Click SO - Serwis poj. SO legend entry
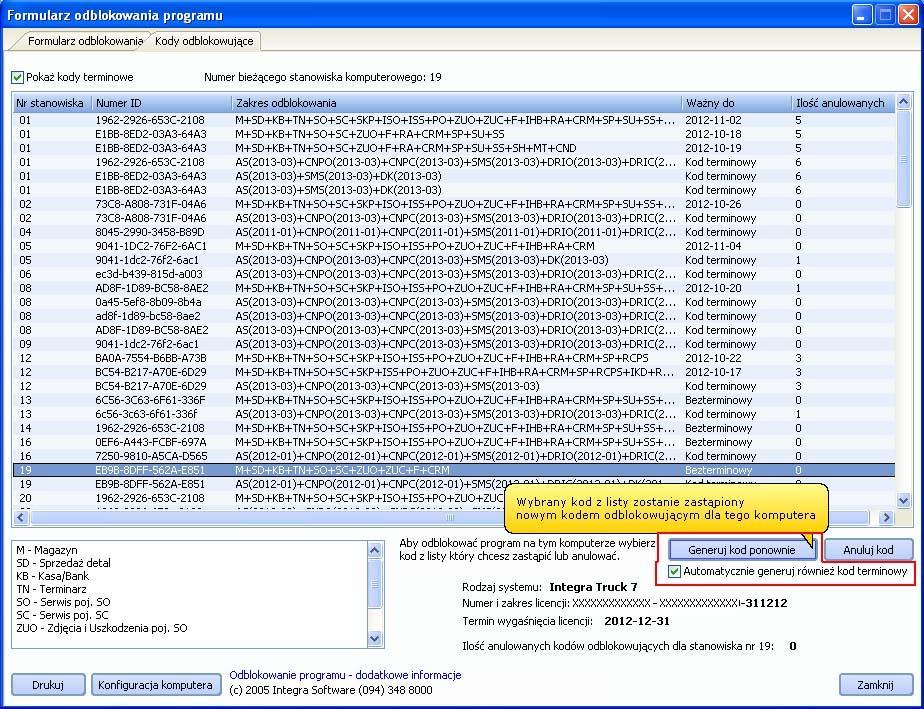The height and width of the screenshot is (709, 924). 63,602
